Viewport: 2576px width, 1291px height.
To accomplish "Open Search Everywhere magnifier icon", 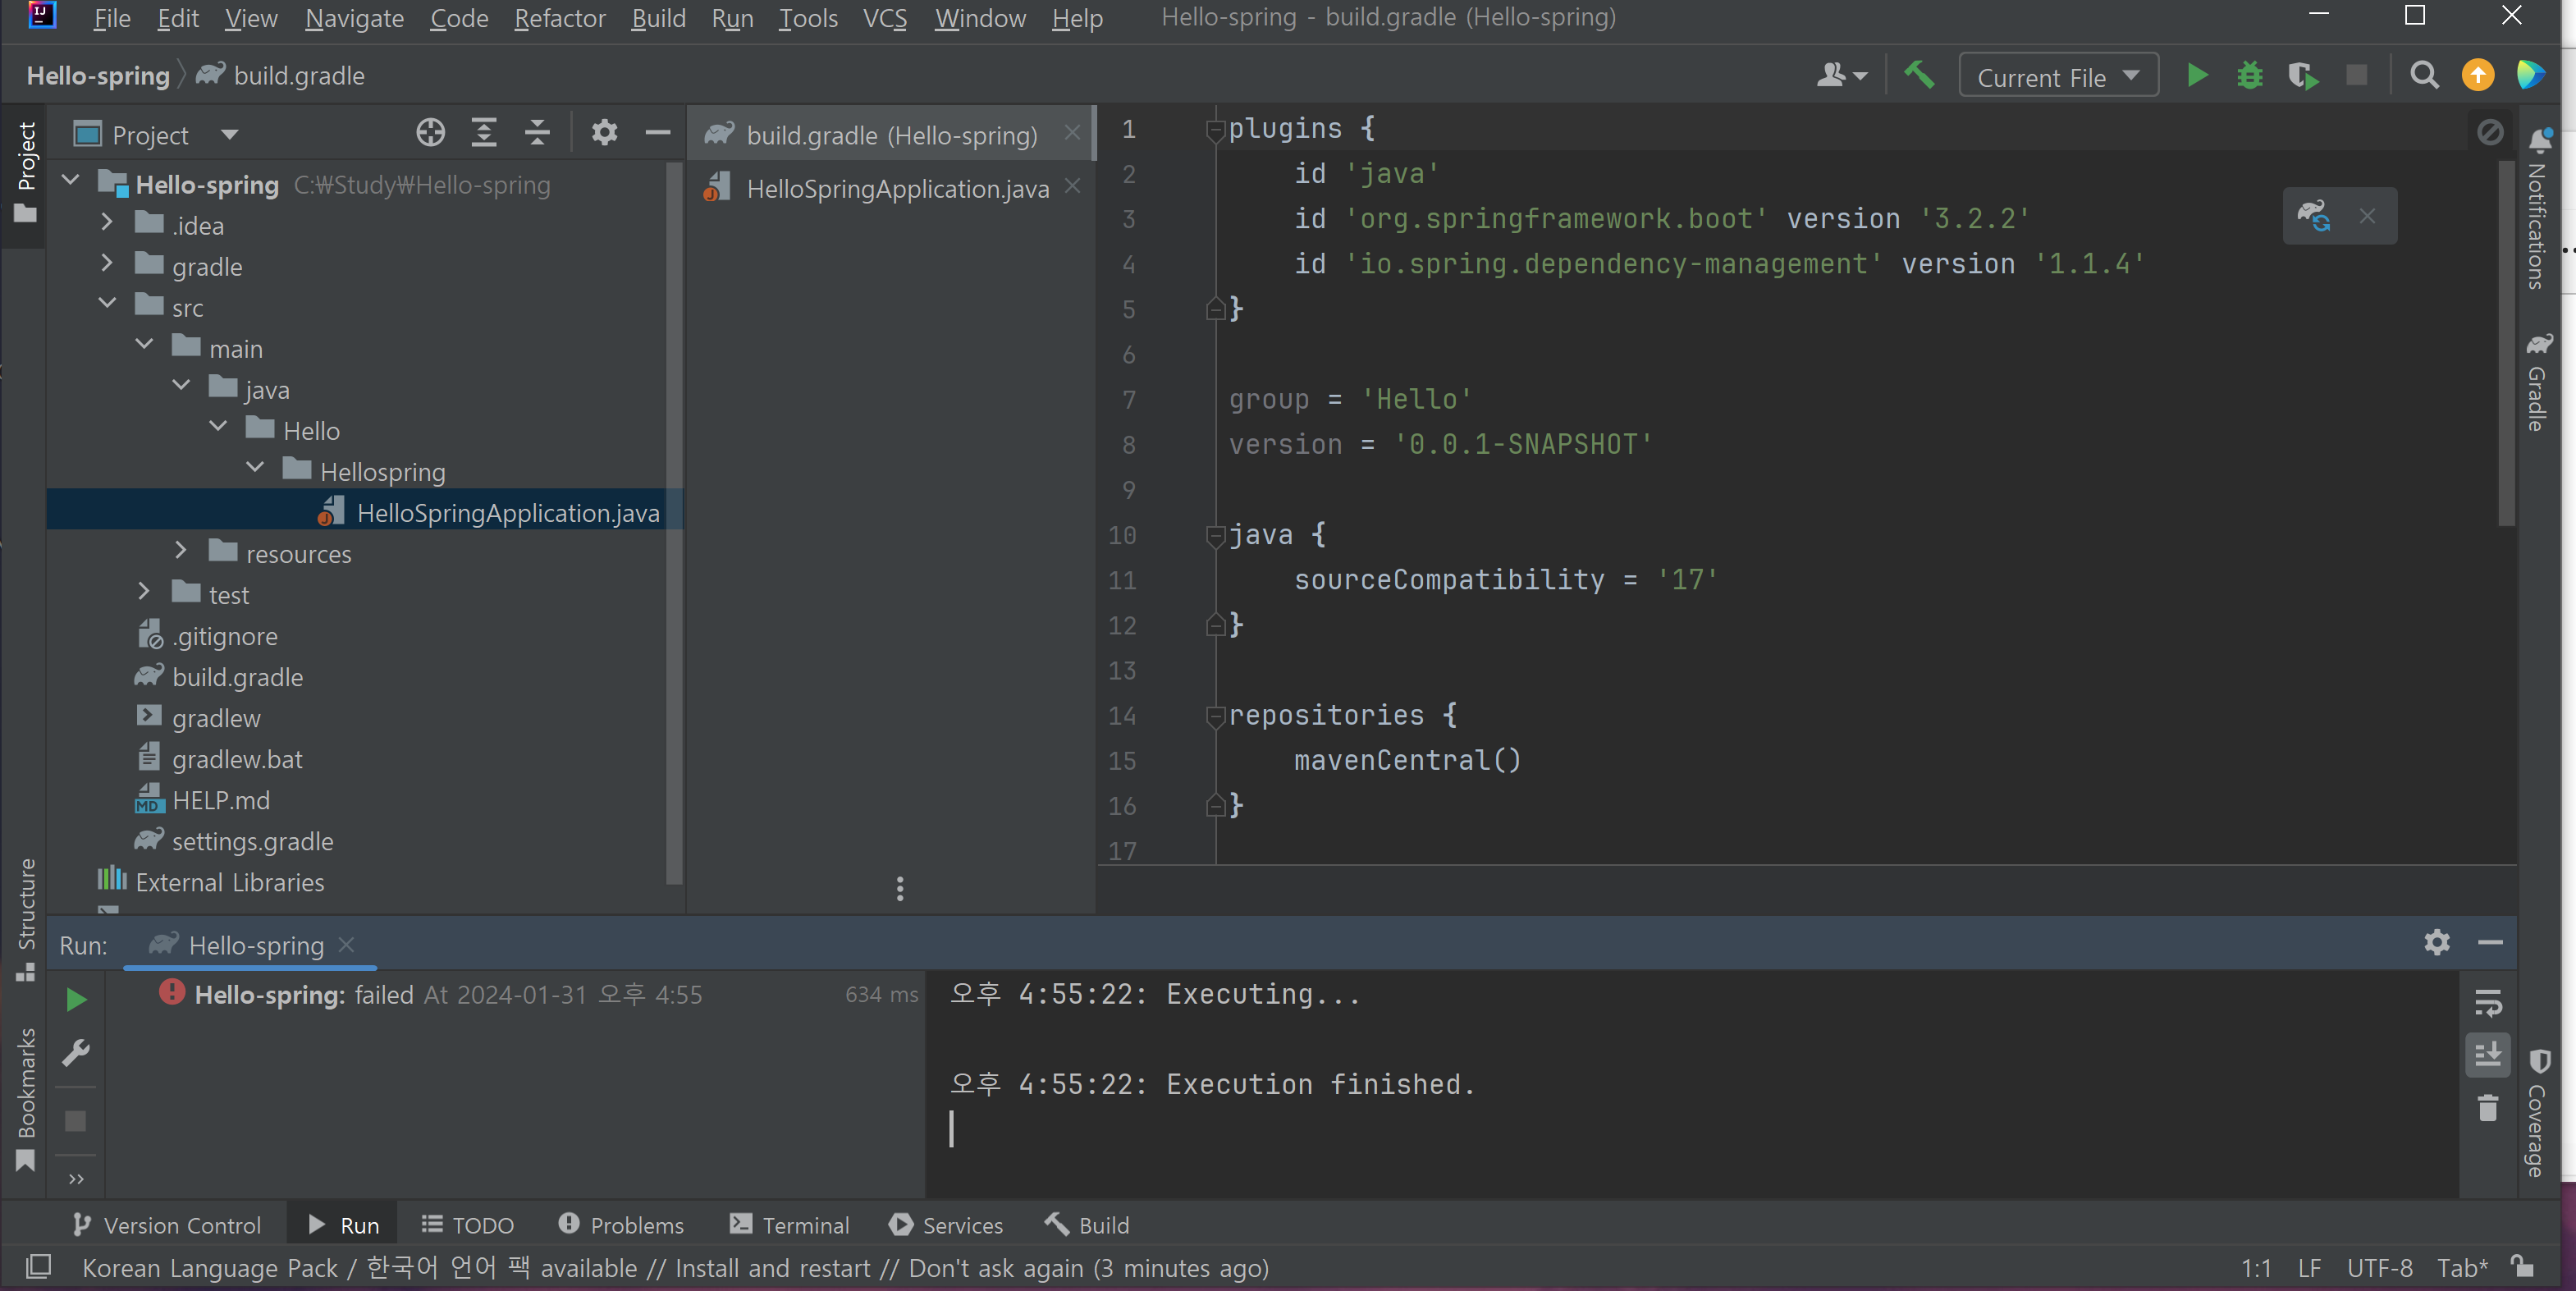I will [x=2424, y=75].
